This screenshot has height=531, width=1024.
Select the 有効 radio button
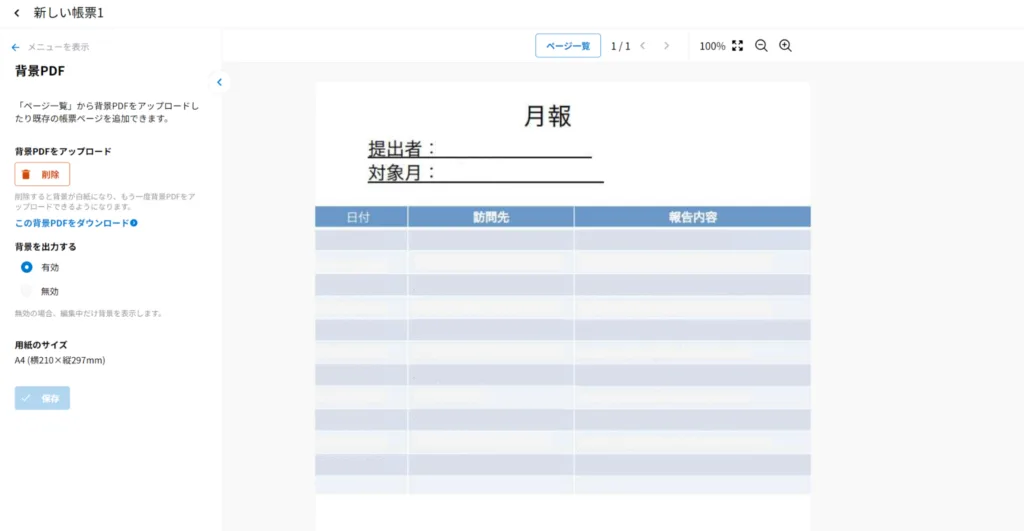pyautogui.click(x=27, y=267)
